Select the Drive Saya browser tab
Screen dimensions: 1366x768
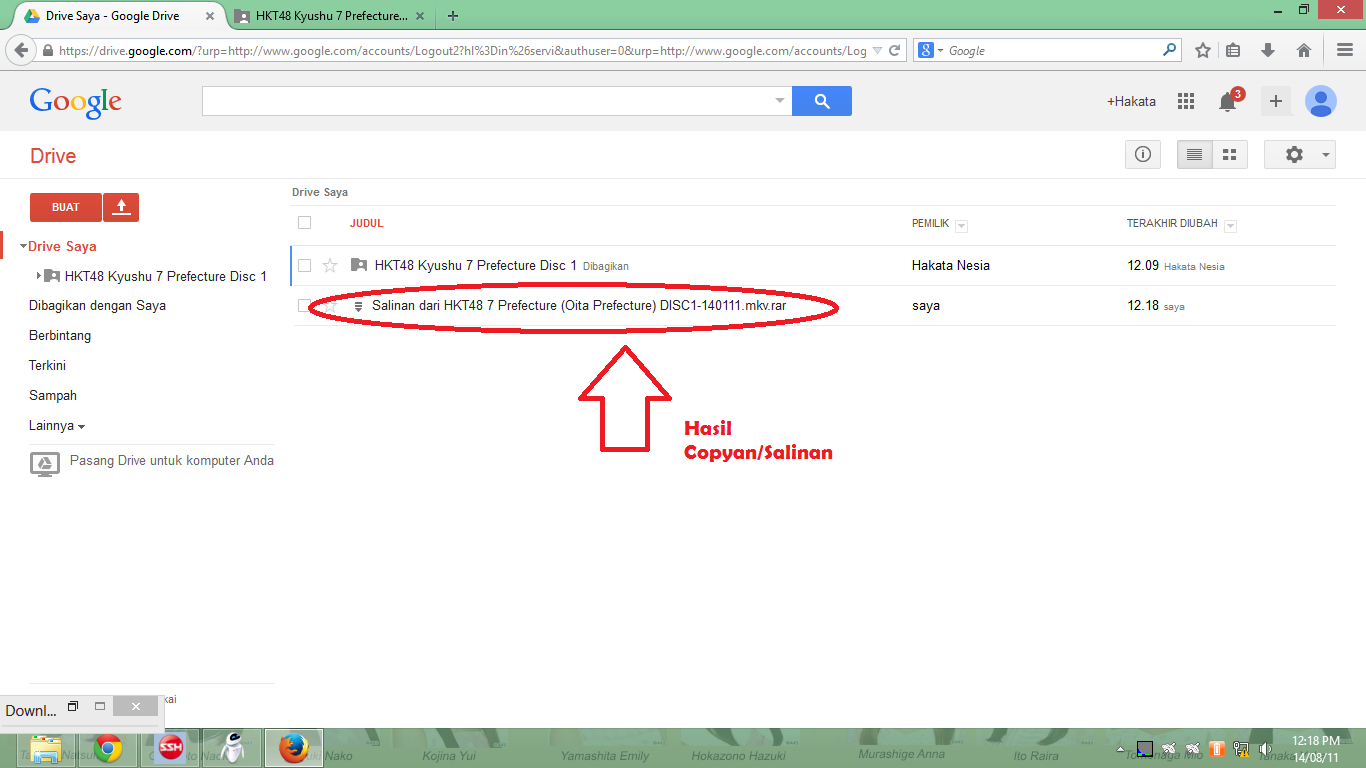click(120, 16)
